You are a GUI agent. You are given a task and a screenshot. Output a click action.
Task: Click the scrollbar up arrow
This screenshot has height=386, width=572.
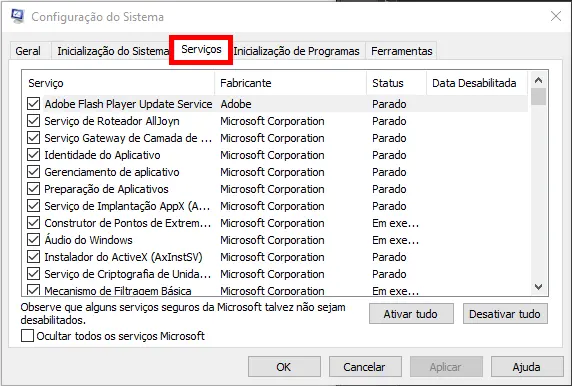[x=538, y=80]
